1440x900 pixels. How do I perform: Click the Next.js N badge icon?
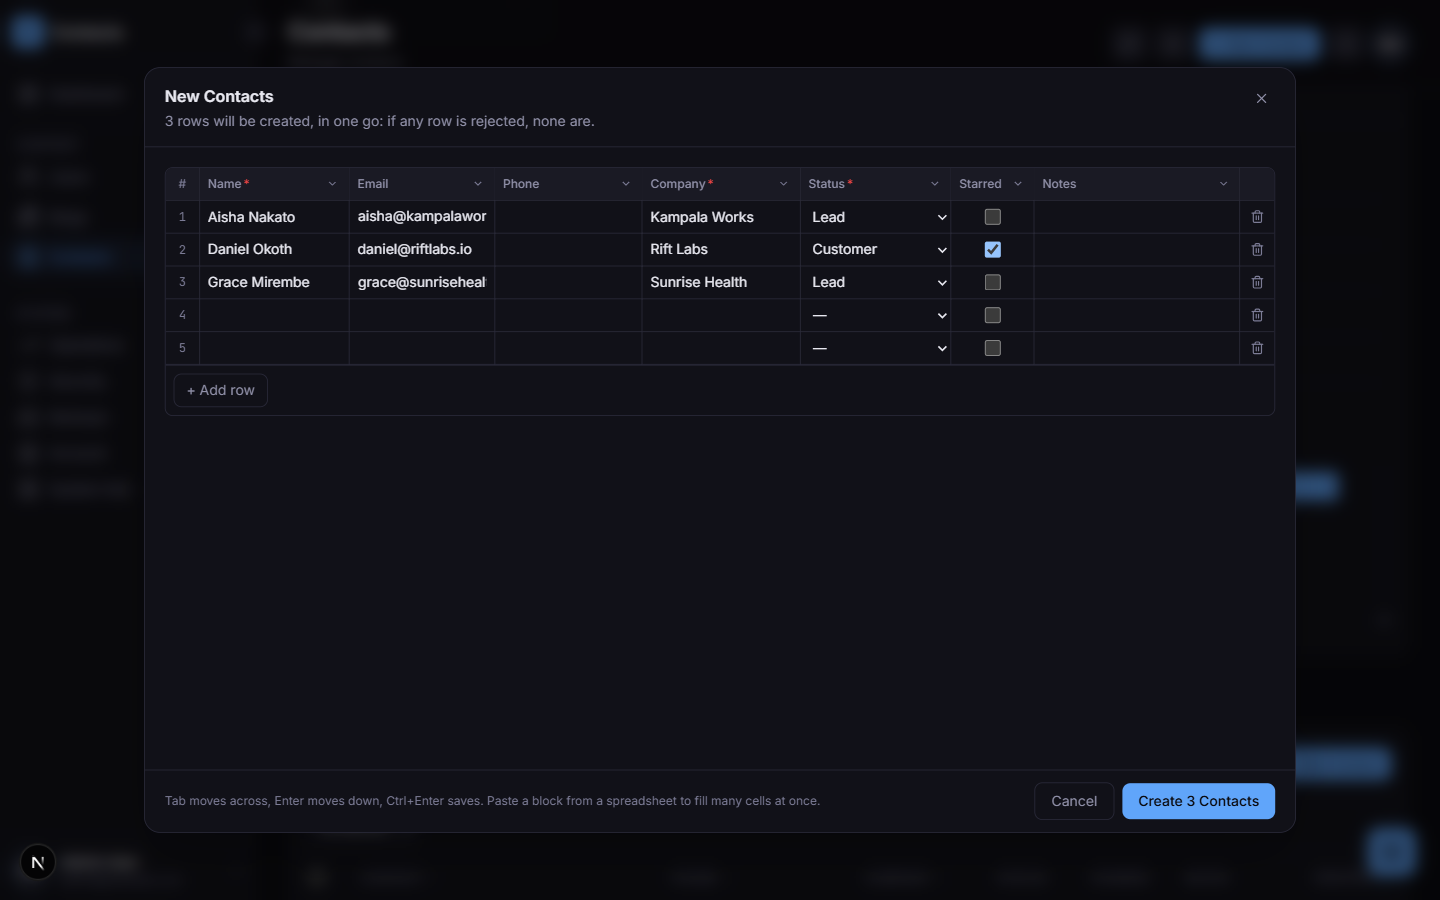38,862
